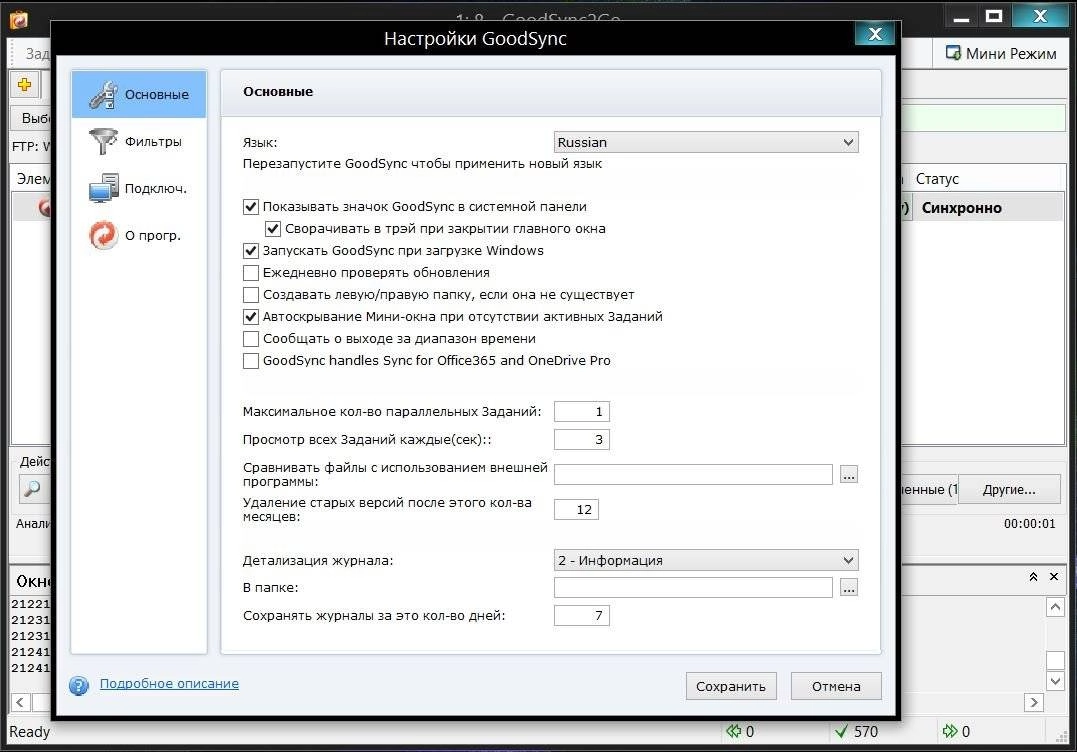The image size is (1077, 752).
Task: Browse for external compare program
Action: point(849,475)
